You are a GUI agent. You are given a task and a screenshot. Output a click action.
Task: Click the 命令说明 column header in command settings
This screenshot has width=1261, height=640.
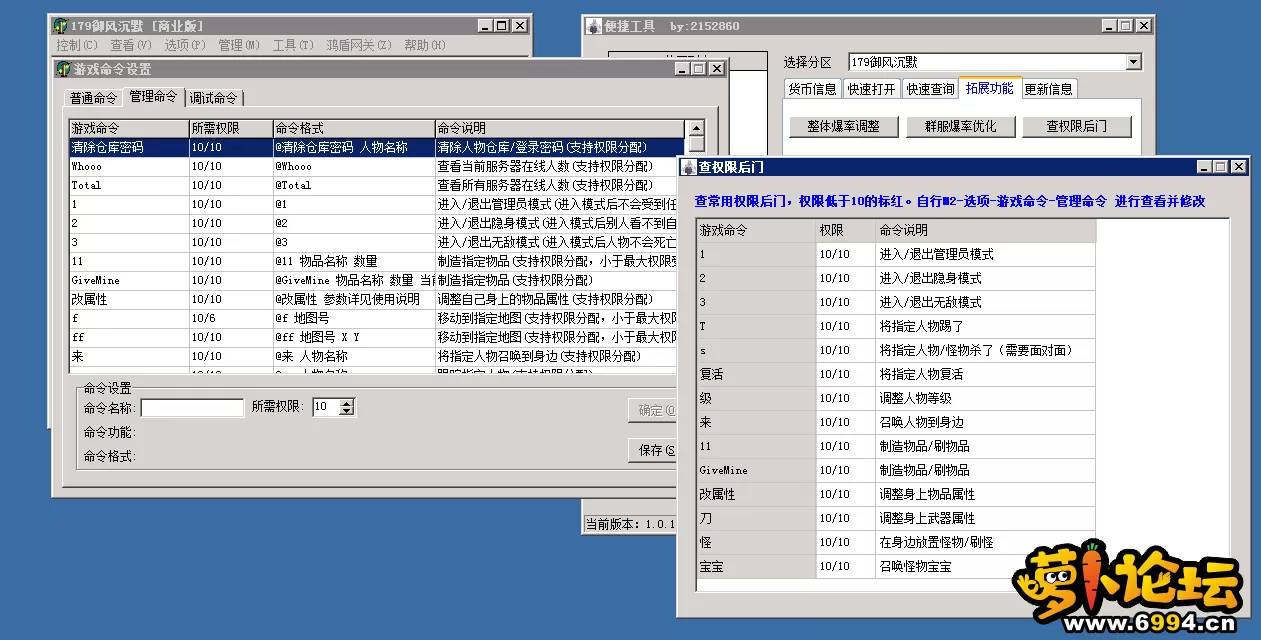click(559, 128)
